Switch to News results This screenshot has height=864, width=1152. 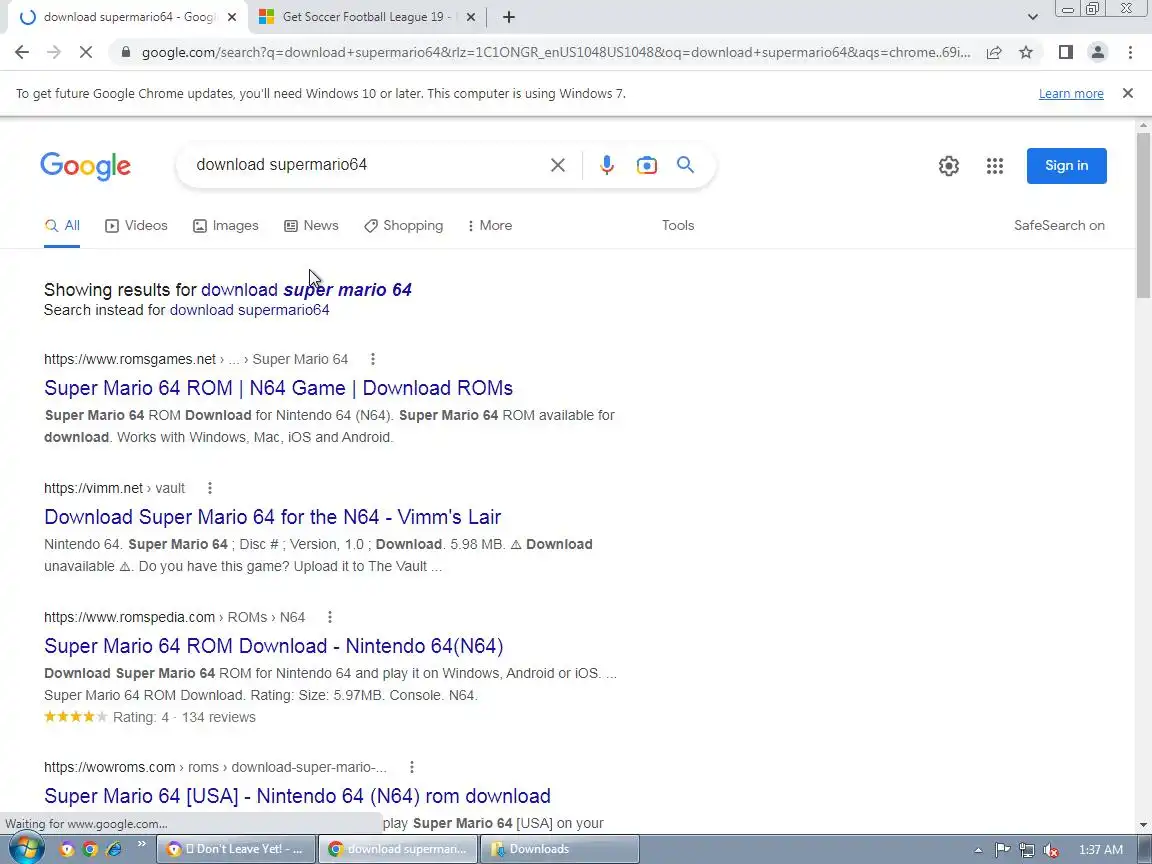point(312,226)
